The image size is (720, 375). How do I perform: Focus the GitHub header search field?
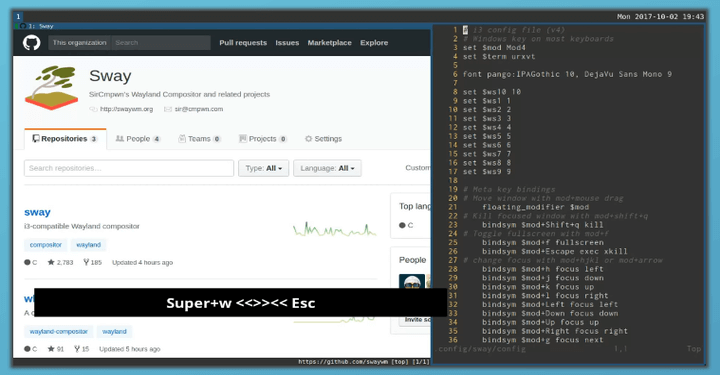pos(161,43)
